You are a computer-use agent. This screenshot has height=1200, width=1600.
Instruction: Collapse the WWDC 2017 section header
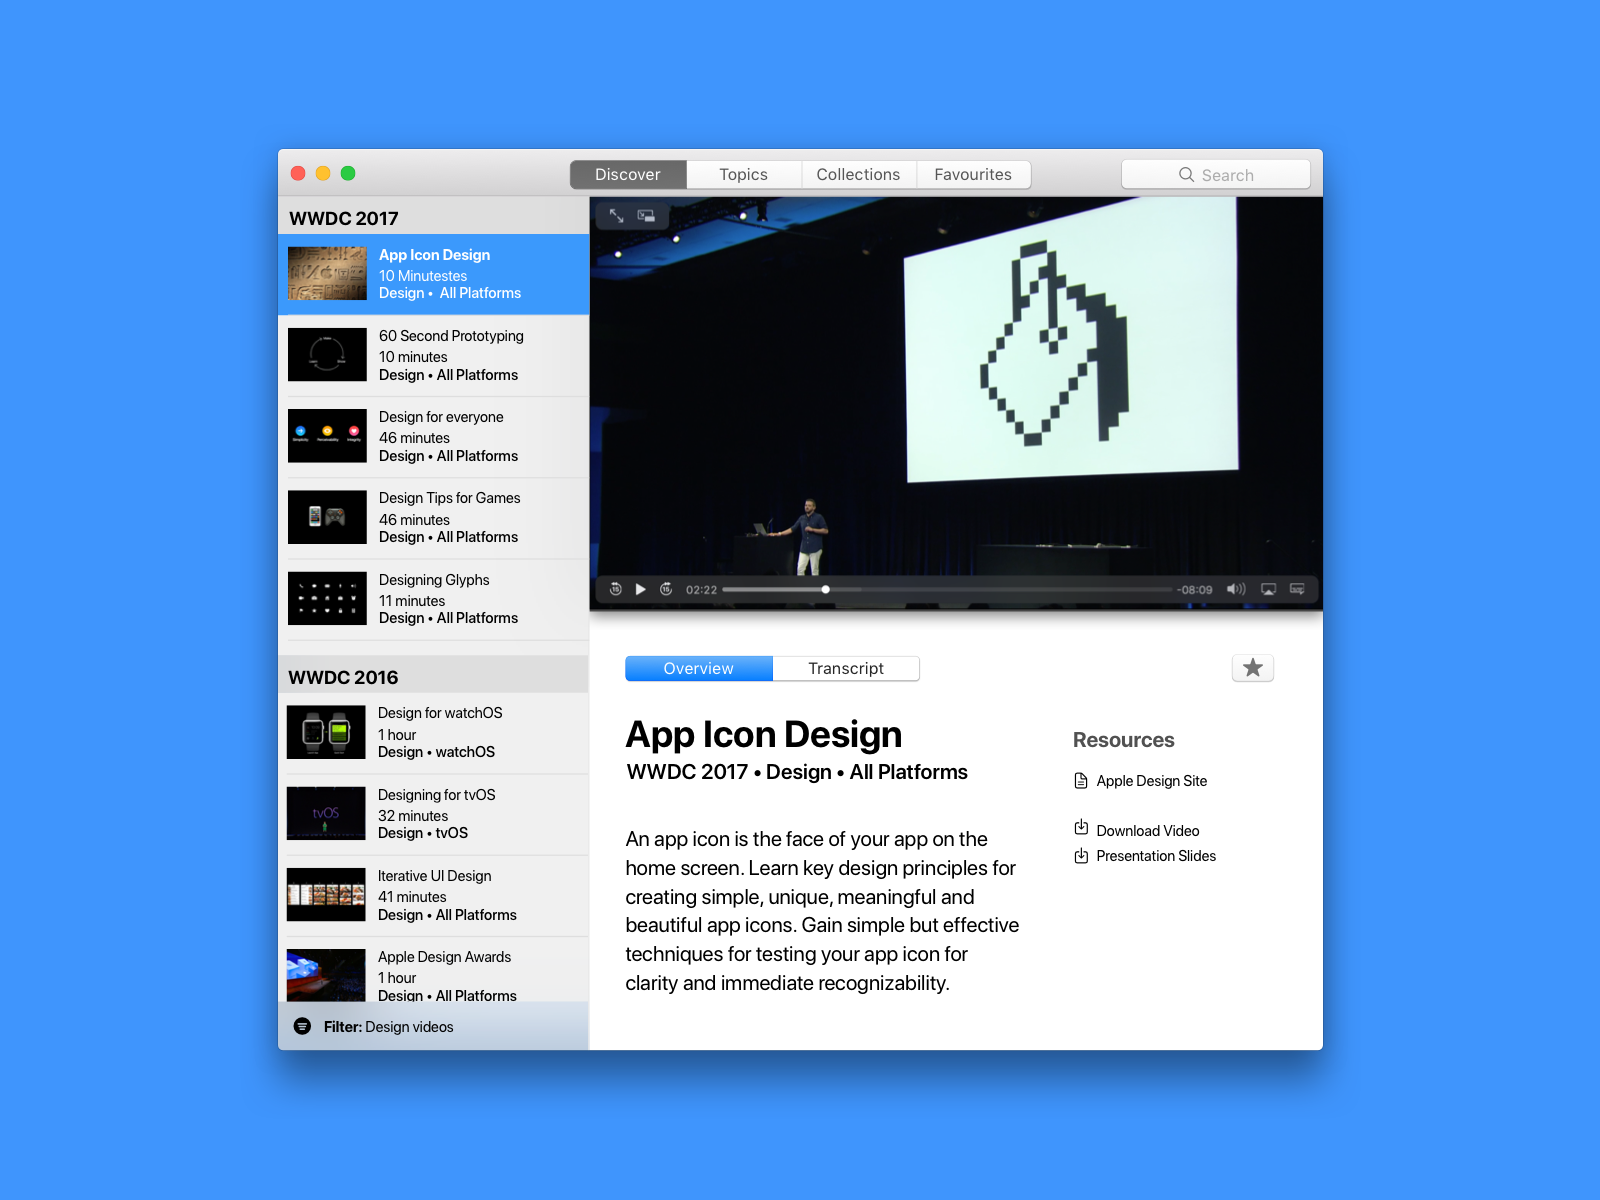[x=344, y=217]
